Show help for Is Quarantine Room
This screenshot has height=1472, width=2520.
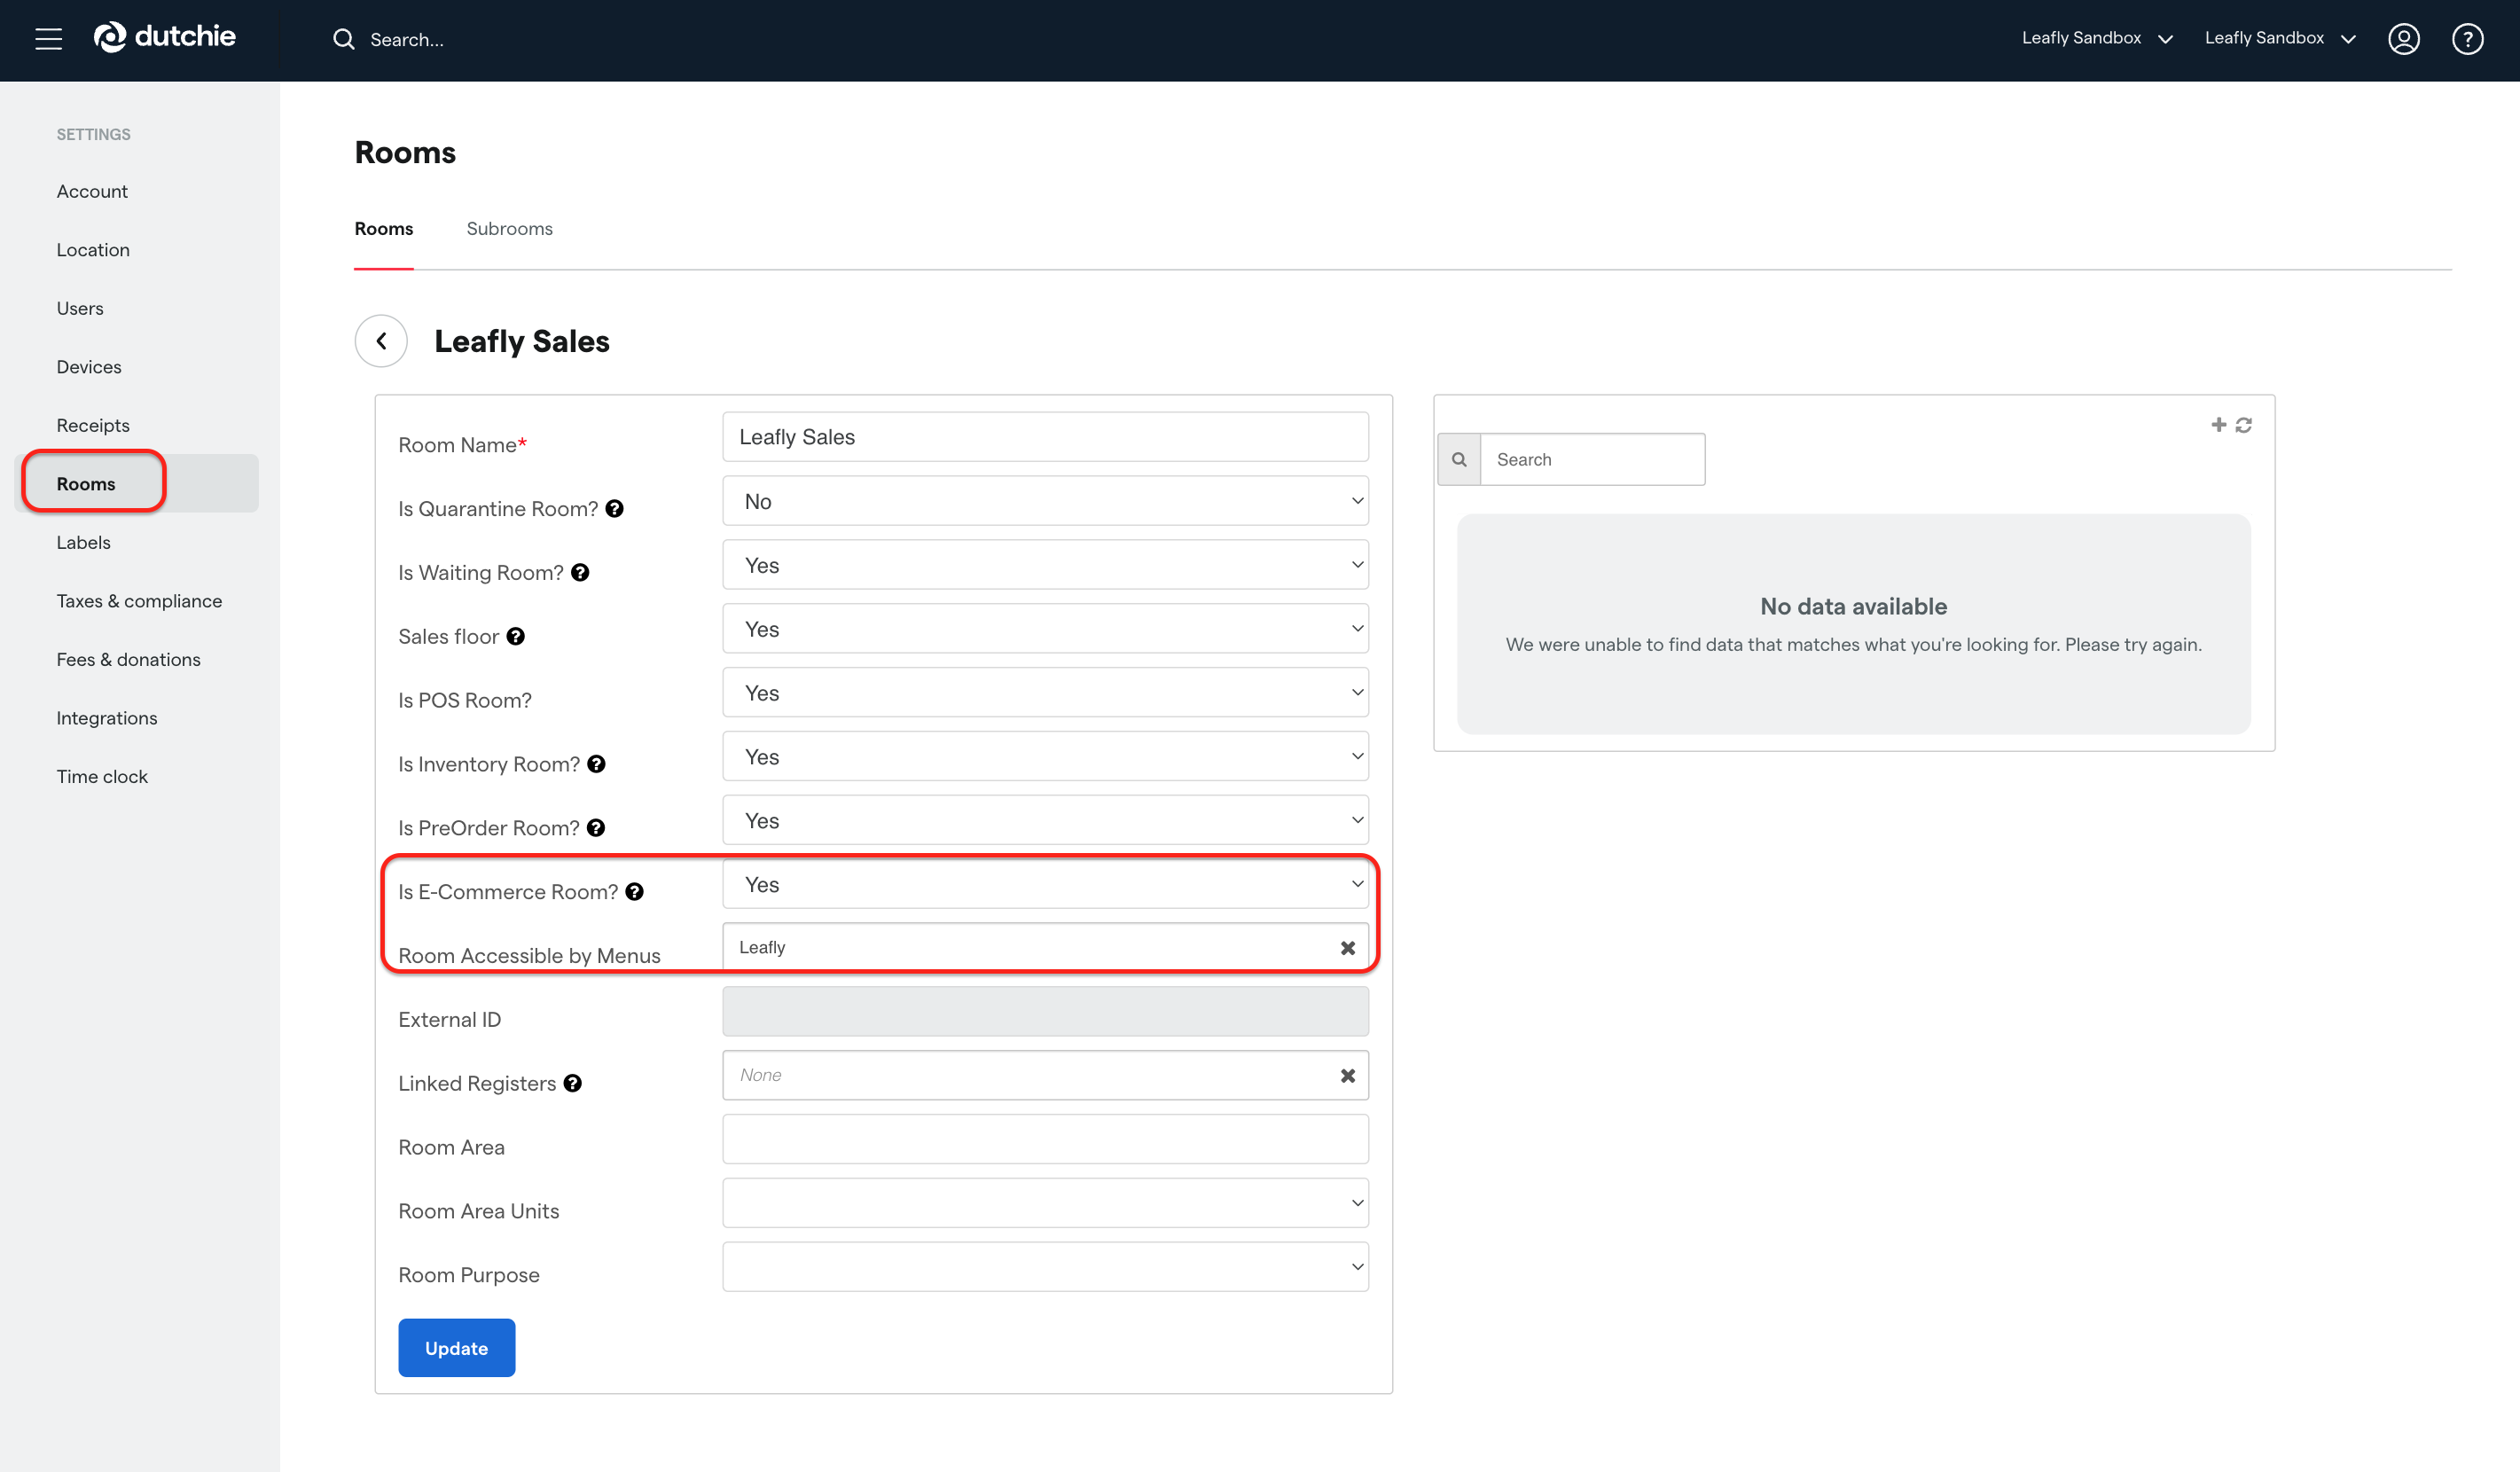pyautogui.click(x=615, y=508)
